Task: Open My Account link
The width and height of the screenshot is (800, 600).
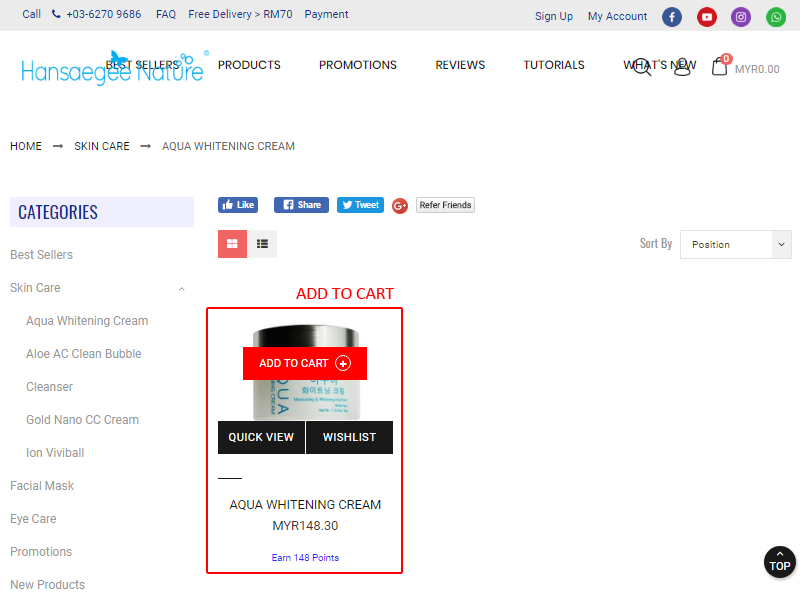Action: [x=617, y=16]
